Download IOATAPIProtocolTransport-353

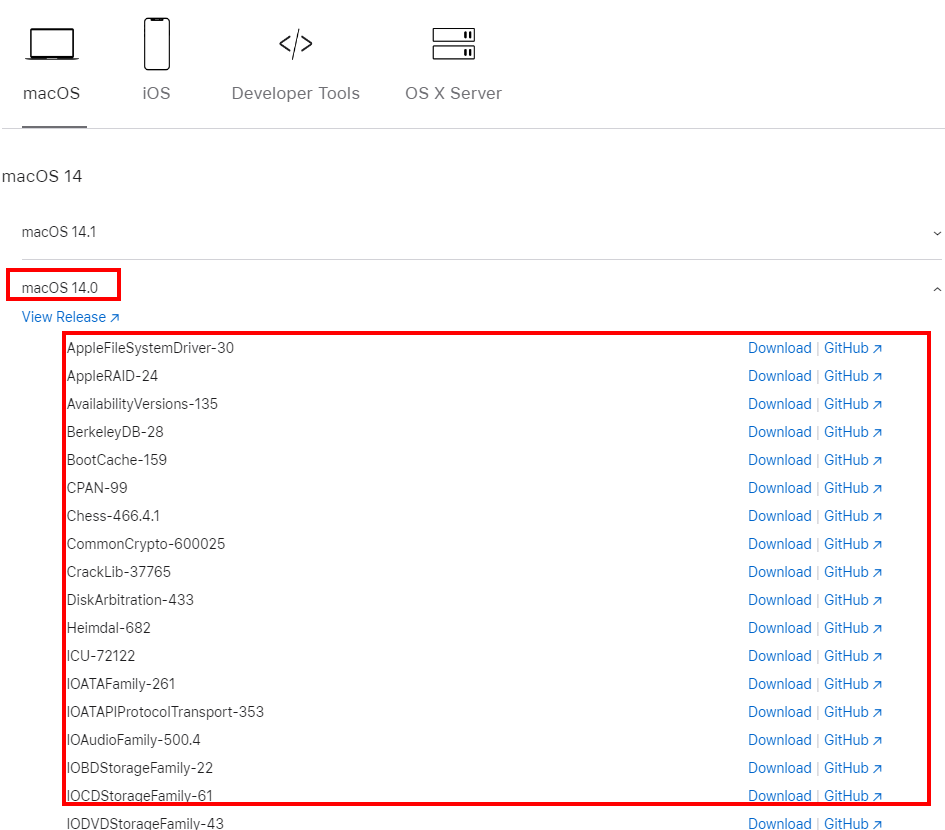pos(780,712)
